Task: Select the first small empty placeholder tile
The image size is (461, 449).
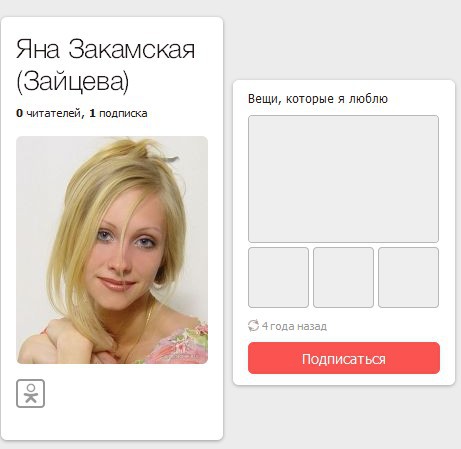Action: click(x=278, y=277)
